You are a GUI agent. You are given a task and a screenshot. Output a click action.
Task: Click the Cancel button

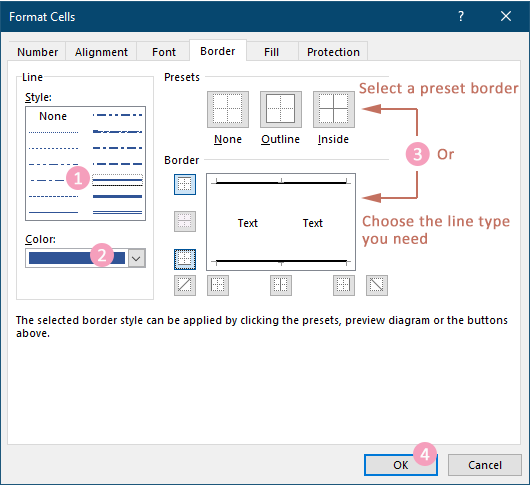tap(485, 465)
